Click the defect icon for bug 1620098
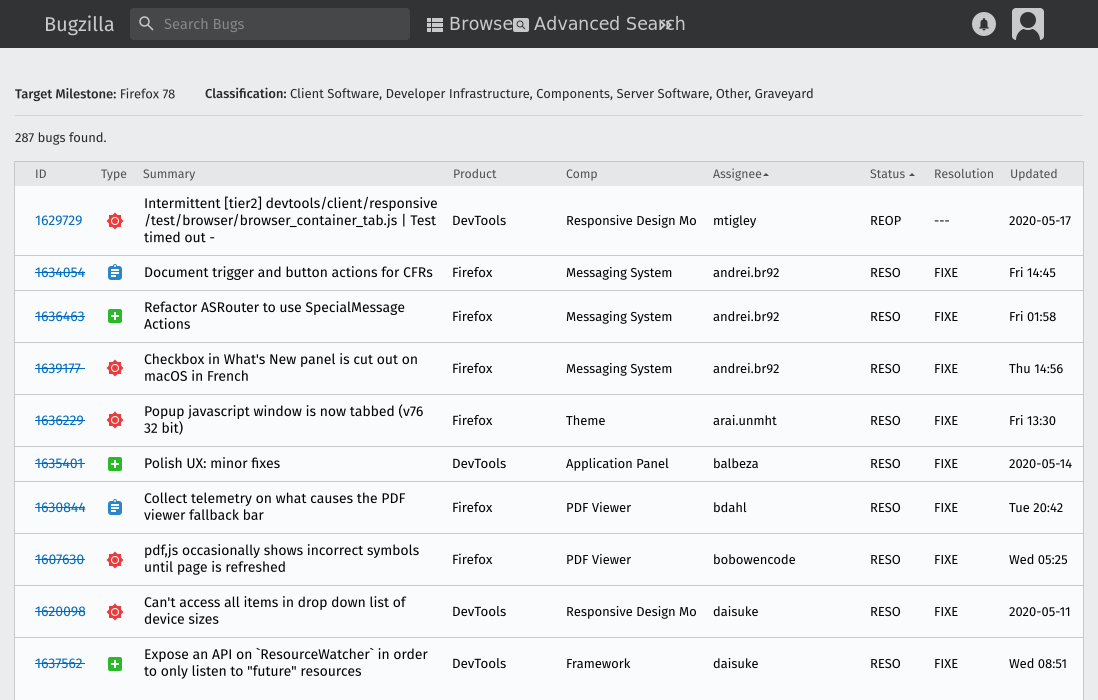 point(115,612)
